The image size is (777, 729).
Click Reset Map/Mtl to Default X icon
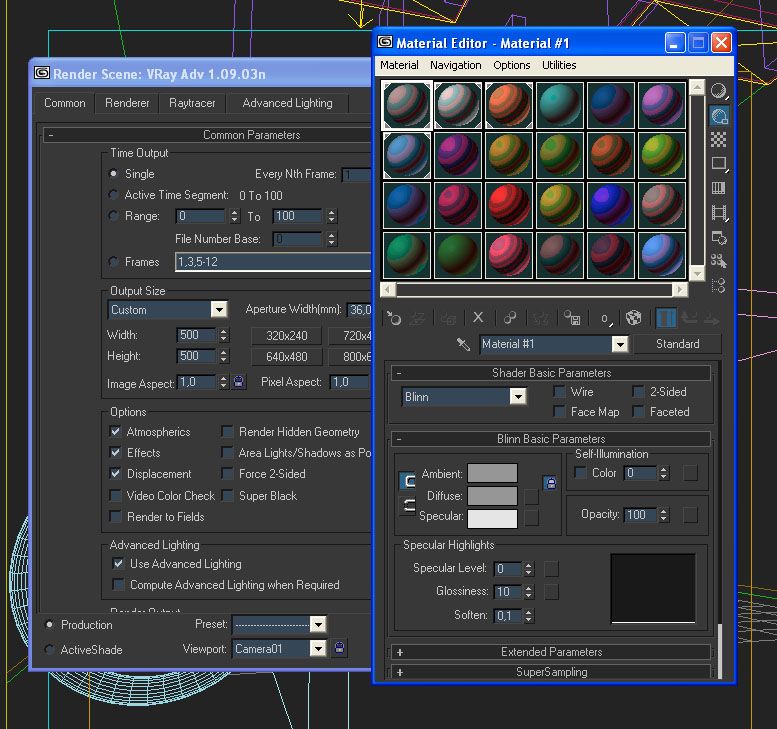(478, 318)
